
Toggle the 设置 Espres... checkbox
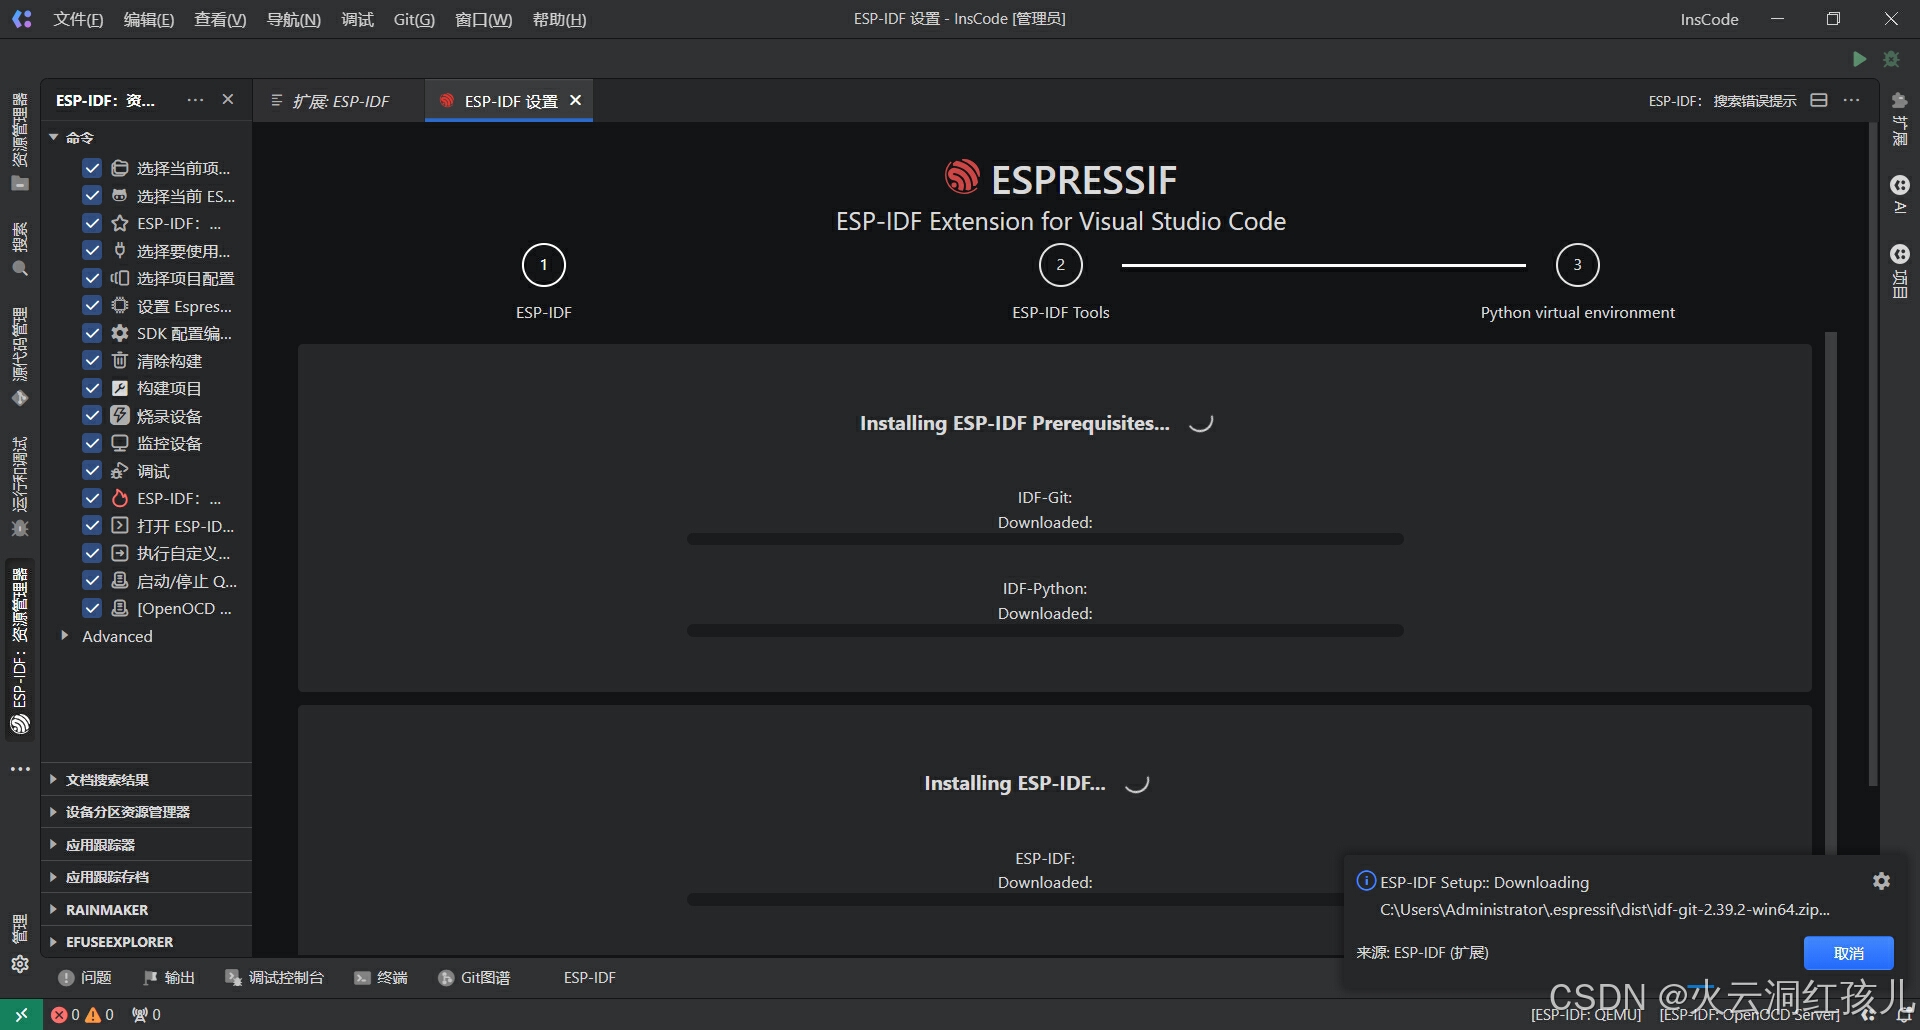click(x=92, y=305)
